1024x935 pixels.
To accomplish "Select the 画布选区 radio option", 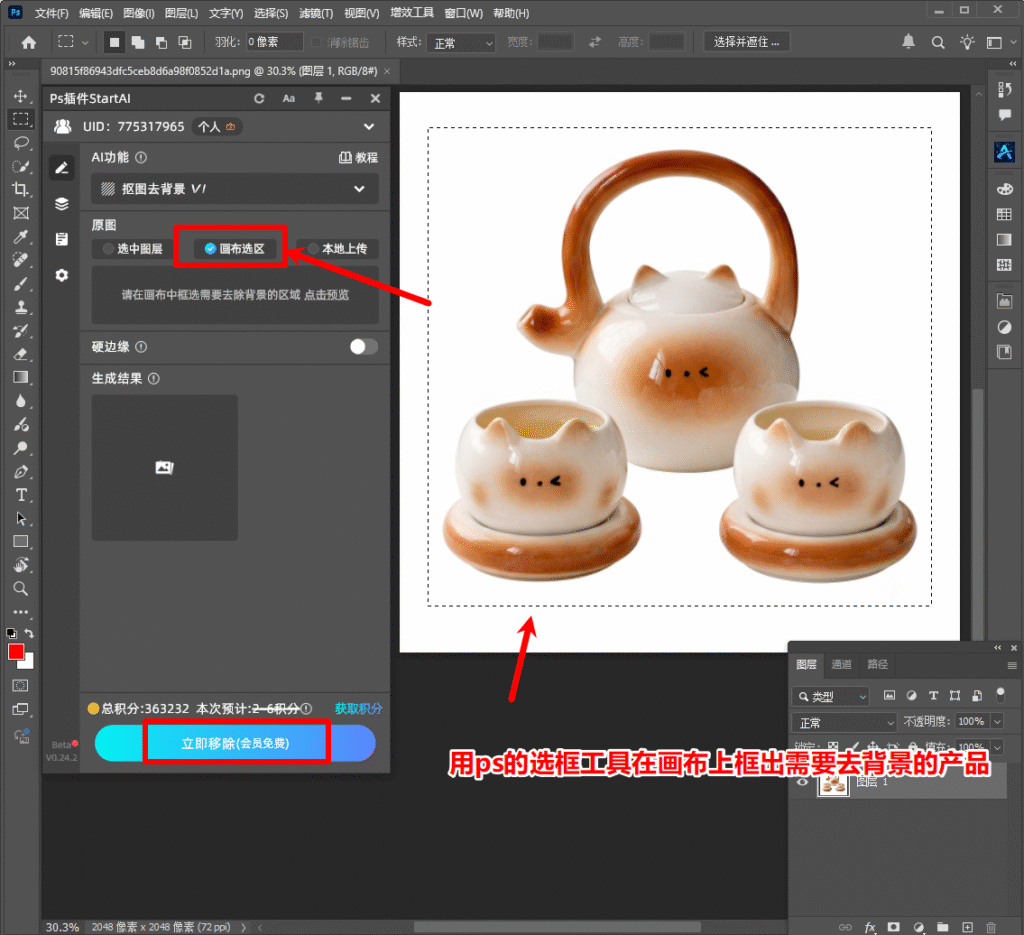I will (234, 249).
